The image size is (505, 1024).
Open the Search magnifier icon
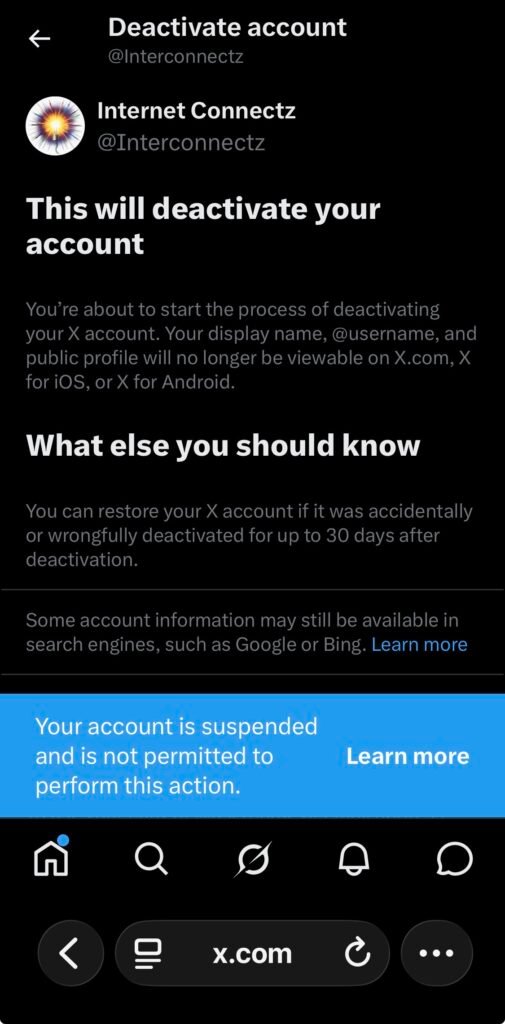coord(152,858)
